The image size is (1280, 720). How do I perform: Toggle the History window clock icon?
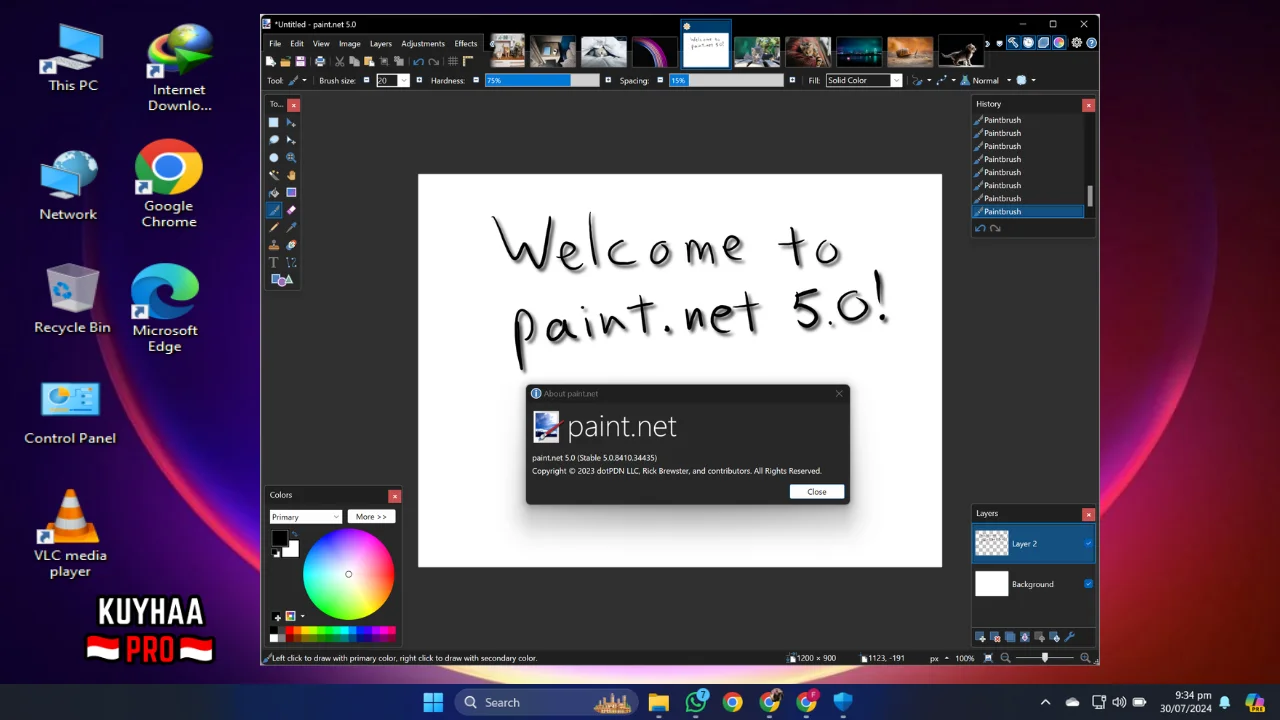click(1028, 43)
